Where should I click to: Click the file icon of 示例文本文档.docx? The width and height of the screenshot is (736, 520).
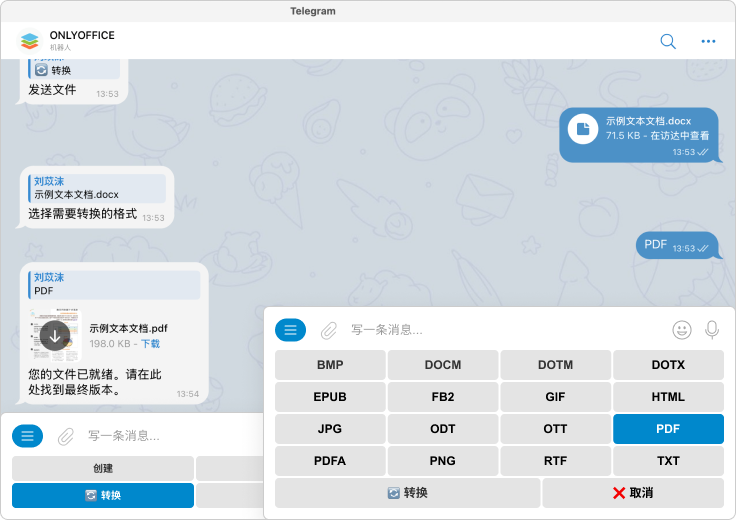pos(583,129)
